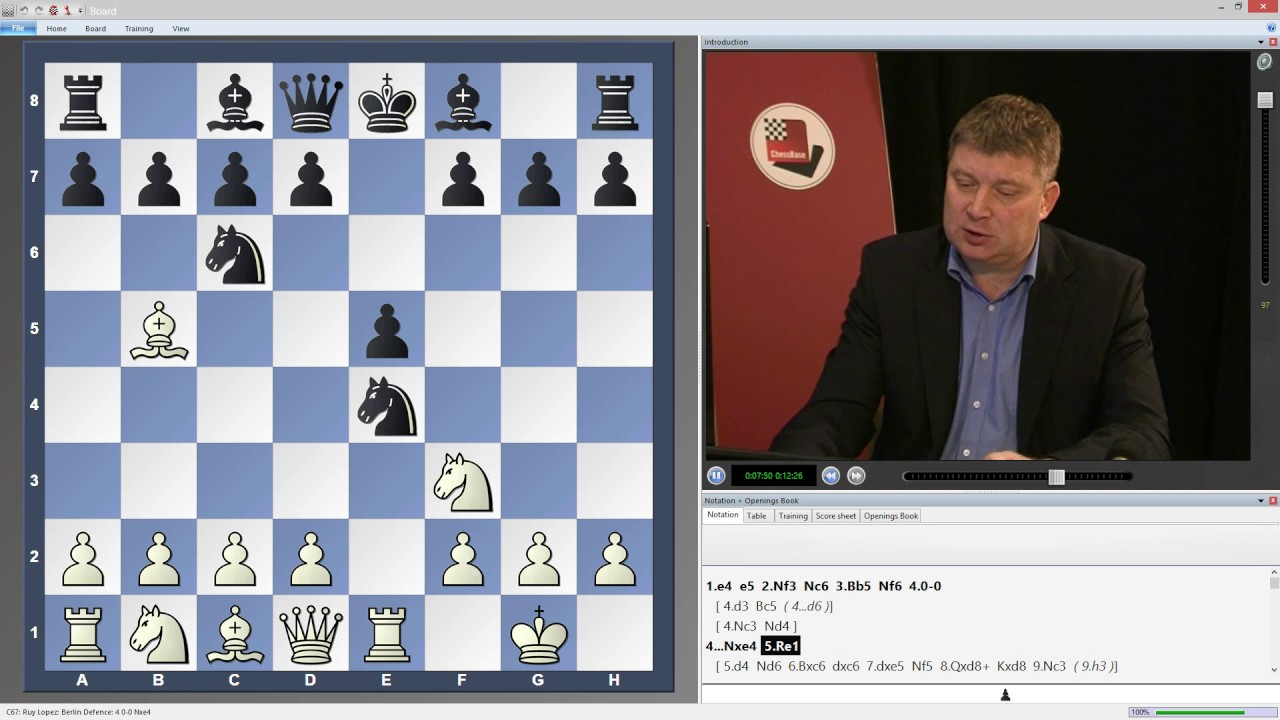Image resolution: width=1280 pixels, height=720 pixels.
Task: Click the application board icon in the title bar
Action: (8, 10)
